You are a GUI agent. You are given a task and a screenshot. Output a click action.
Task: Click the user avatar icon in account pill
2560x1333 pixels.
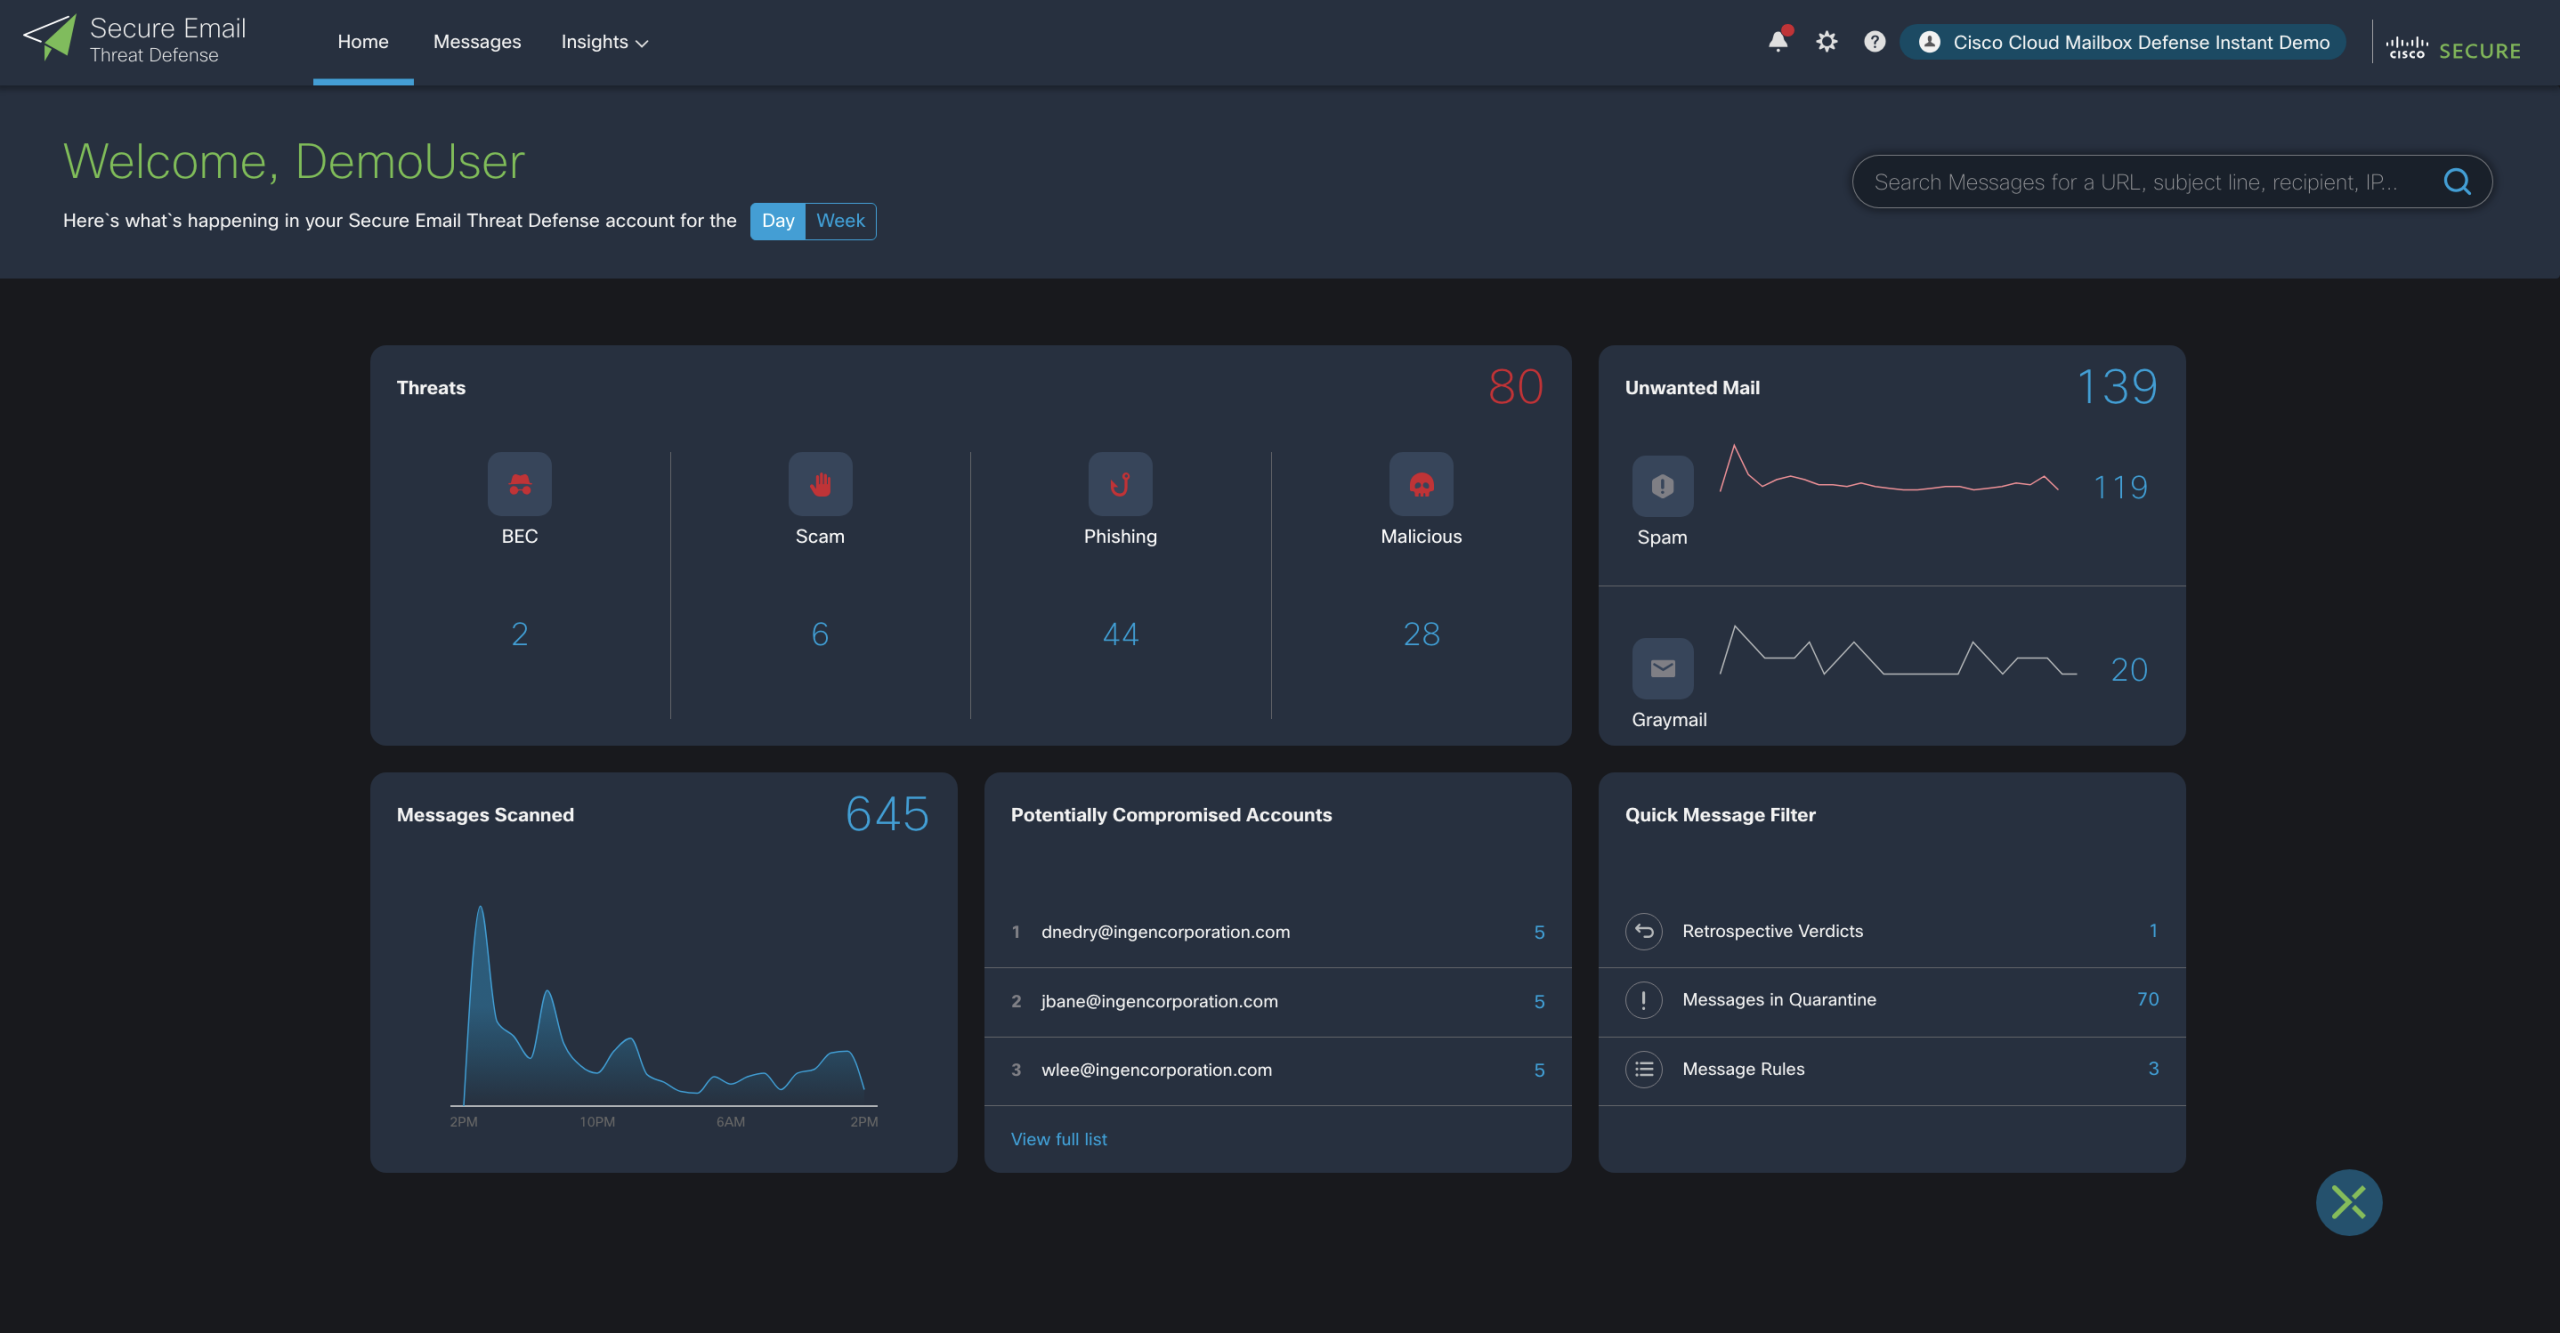click(x=1930, y=42)
